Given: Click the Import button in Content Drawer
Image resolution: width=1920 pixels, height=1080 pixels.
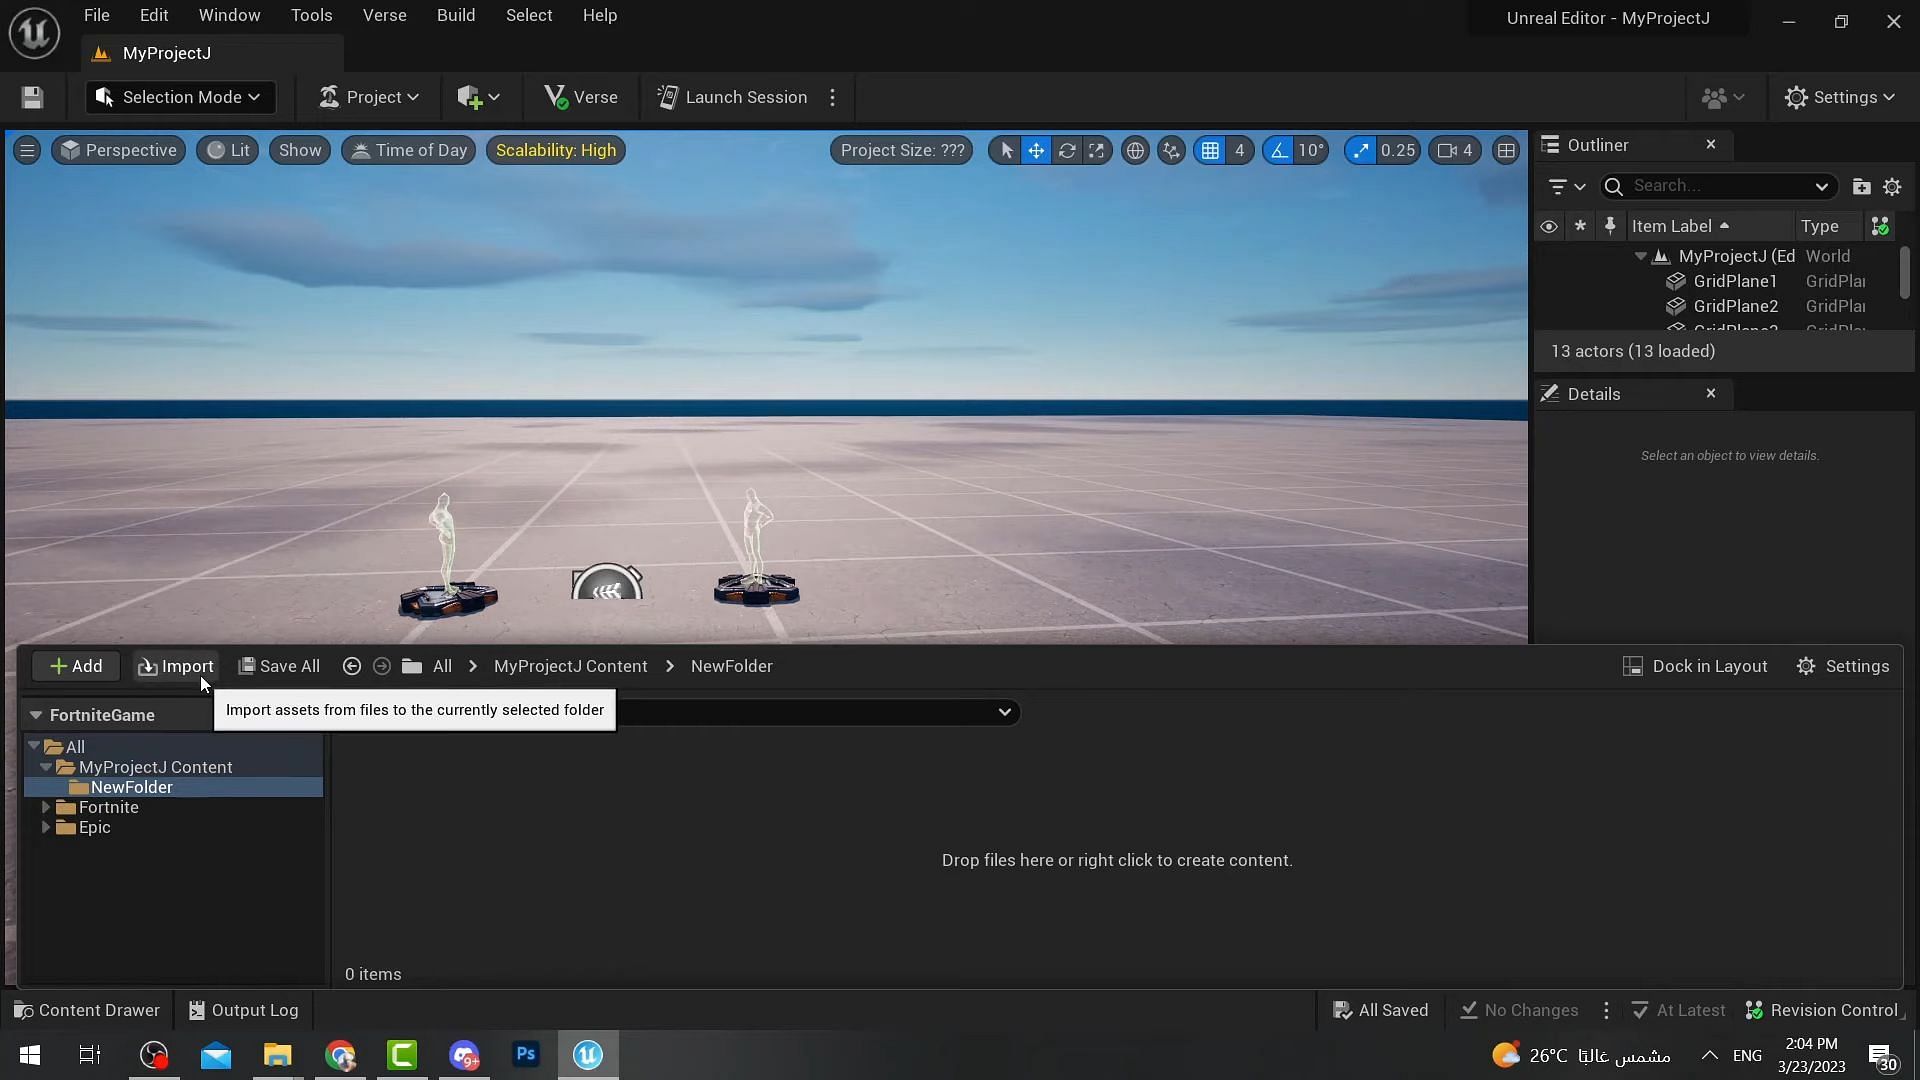Looking at the screenshot, I should click(x=174, y=667).
